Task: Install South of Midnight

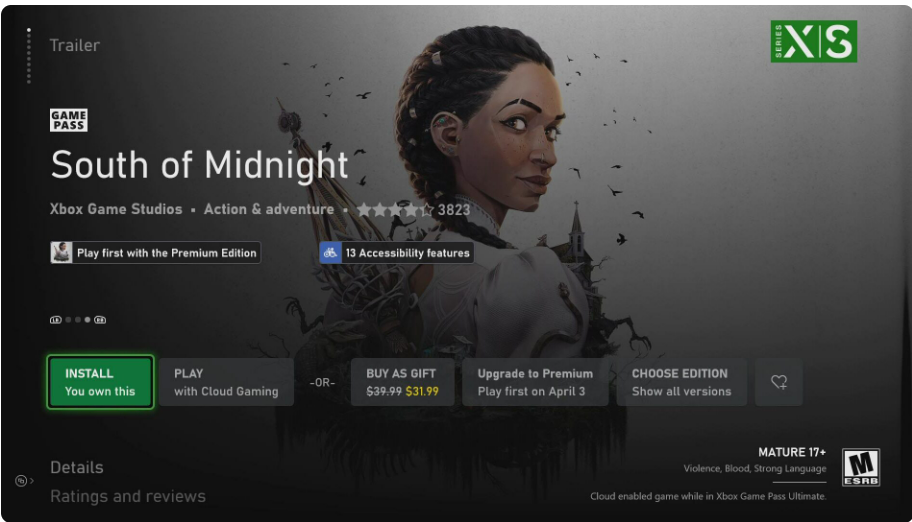Action: [x=100, y=382]
